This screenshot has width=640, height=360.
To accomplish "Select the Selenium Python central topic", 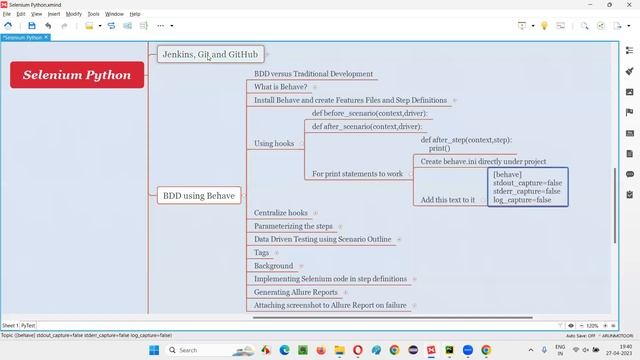I will (77, 75).
